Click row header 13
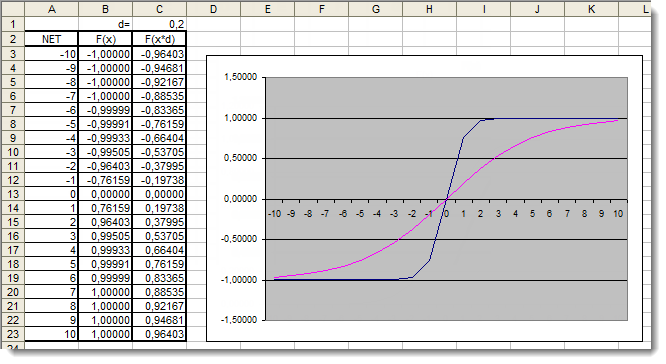Image resolution: width=666 pixels, height=364 pixels. click(13, 194)
